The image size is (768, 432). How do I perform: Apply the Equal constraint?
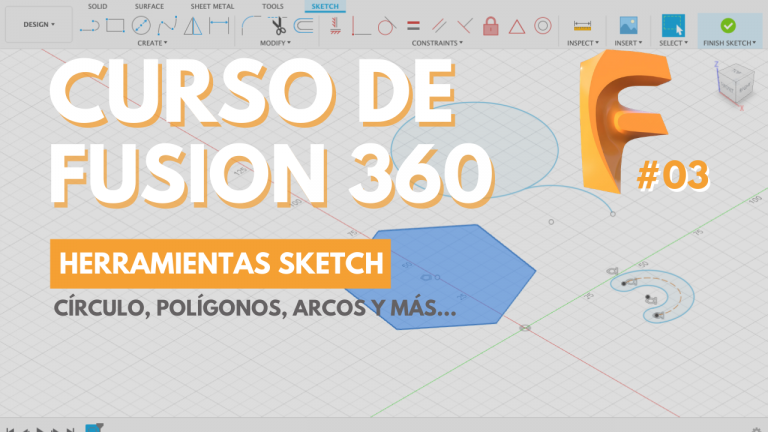[x=413, y=25]
